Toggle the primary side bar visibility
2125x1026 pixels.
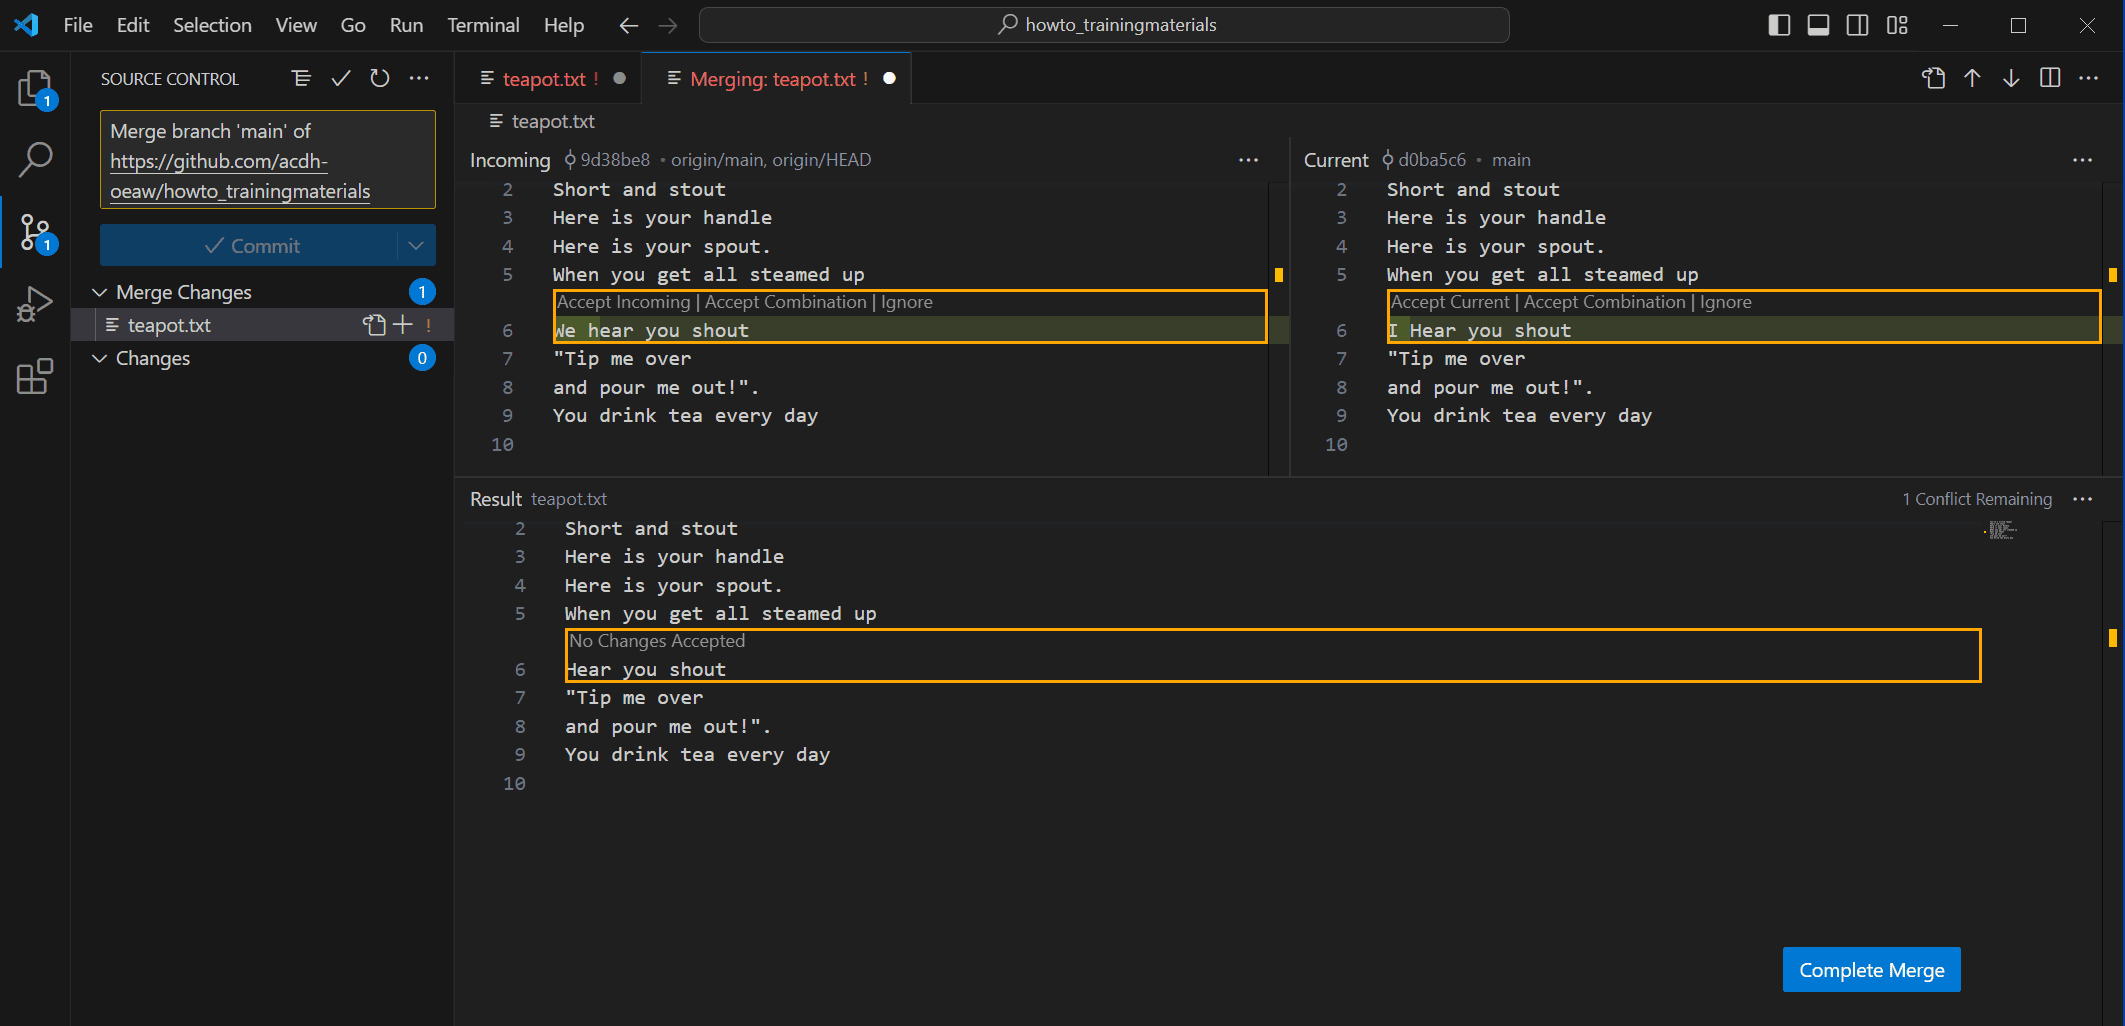[x=1779, y=25]
